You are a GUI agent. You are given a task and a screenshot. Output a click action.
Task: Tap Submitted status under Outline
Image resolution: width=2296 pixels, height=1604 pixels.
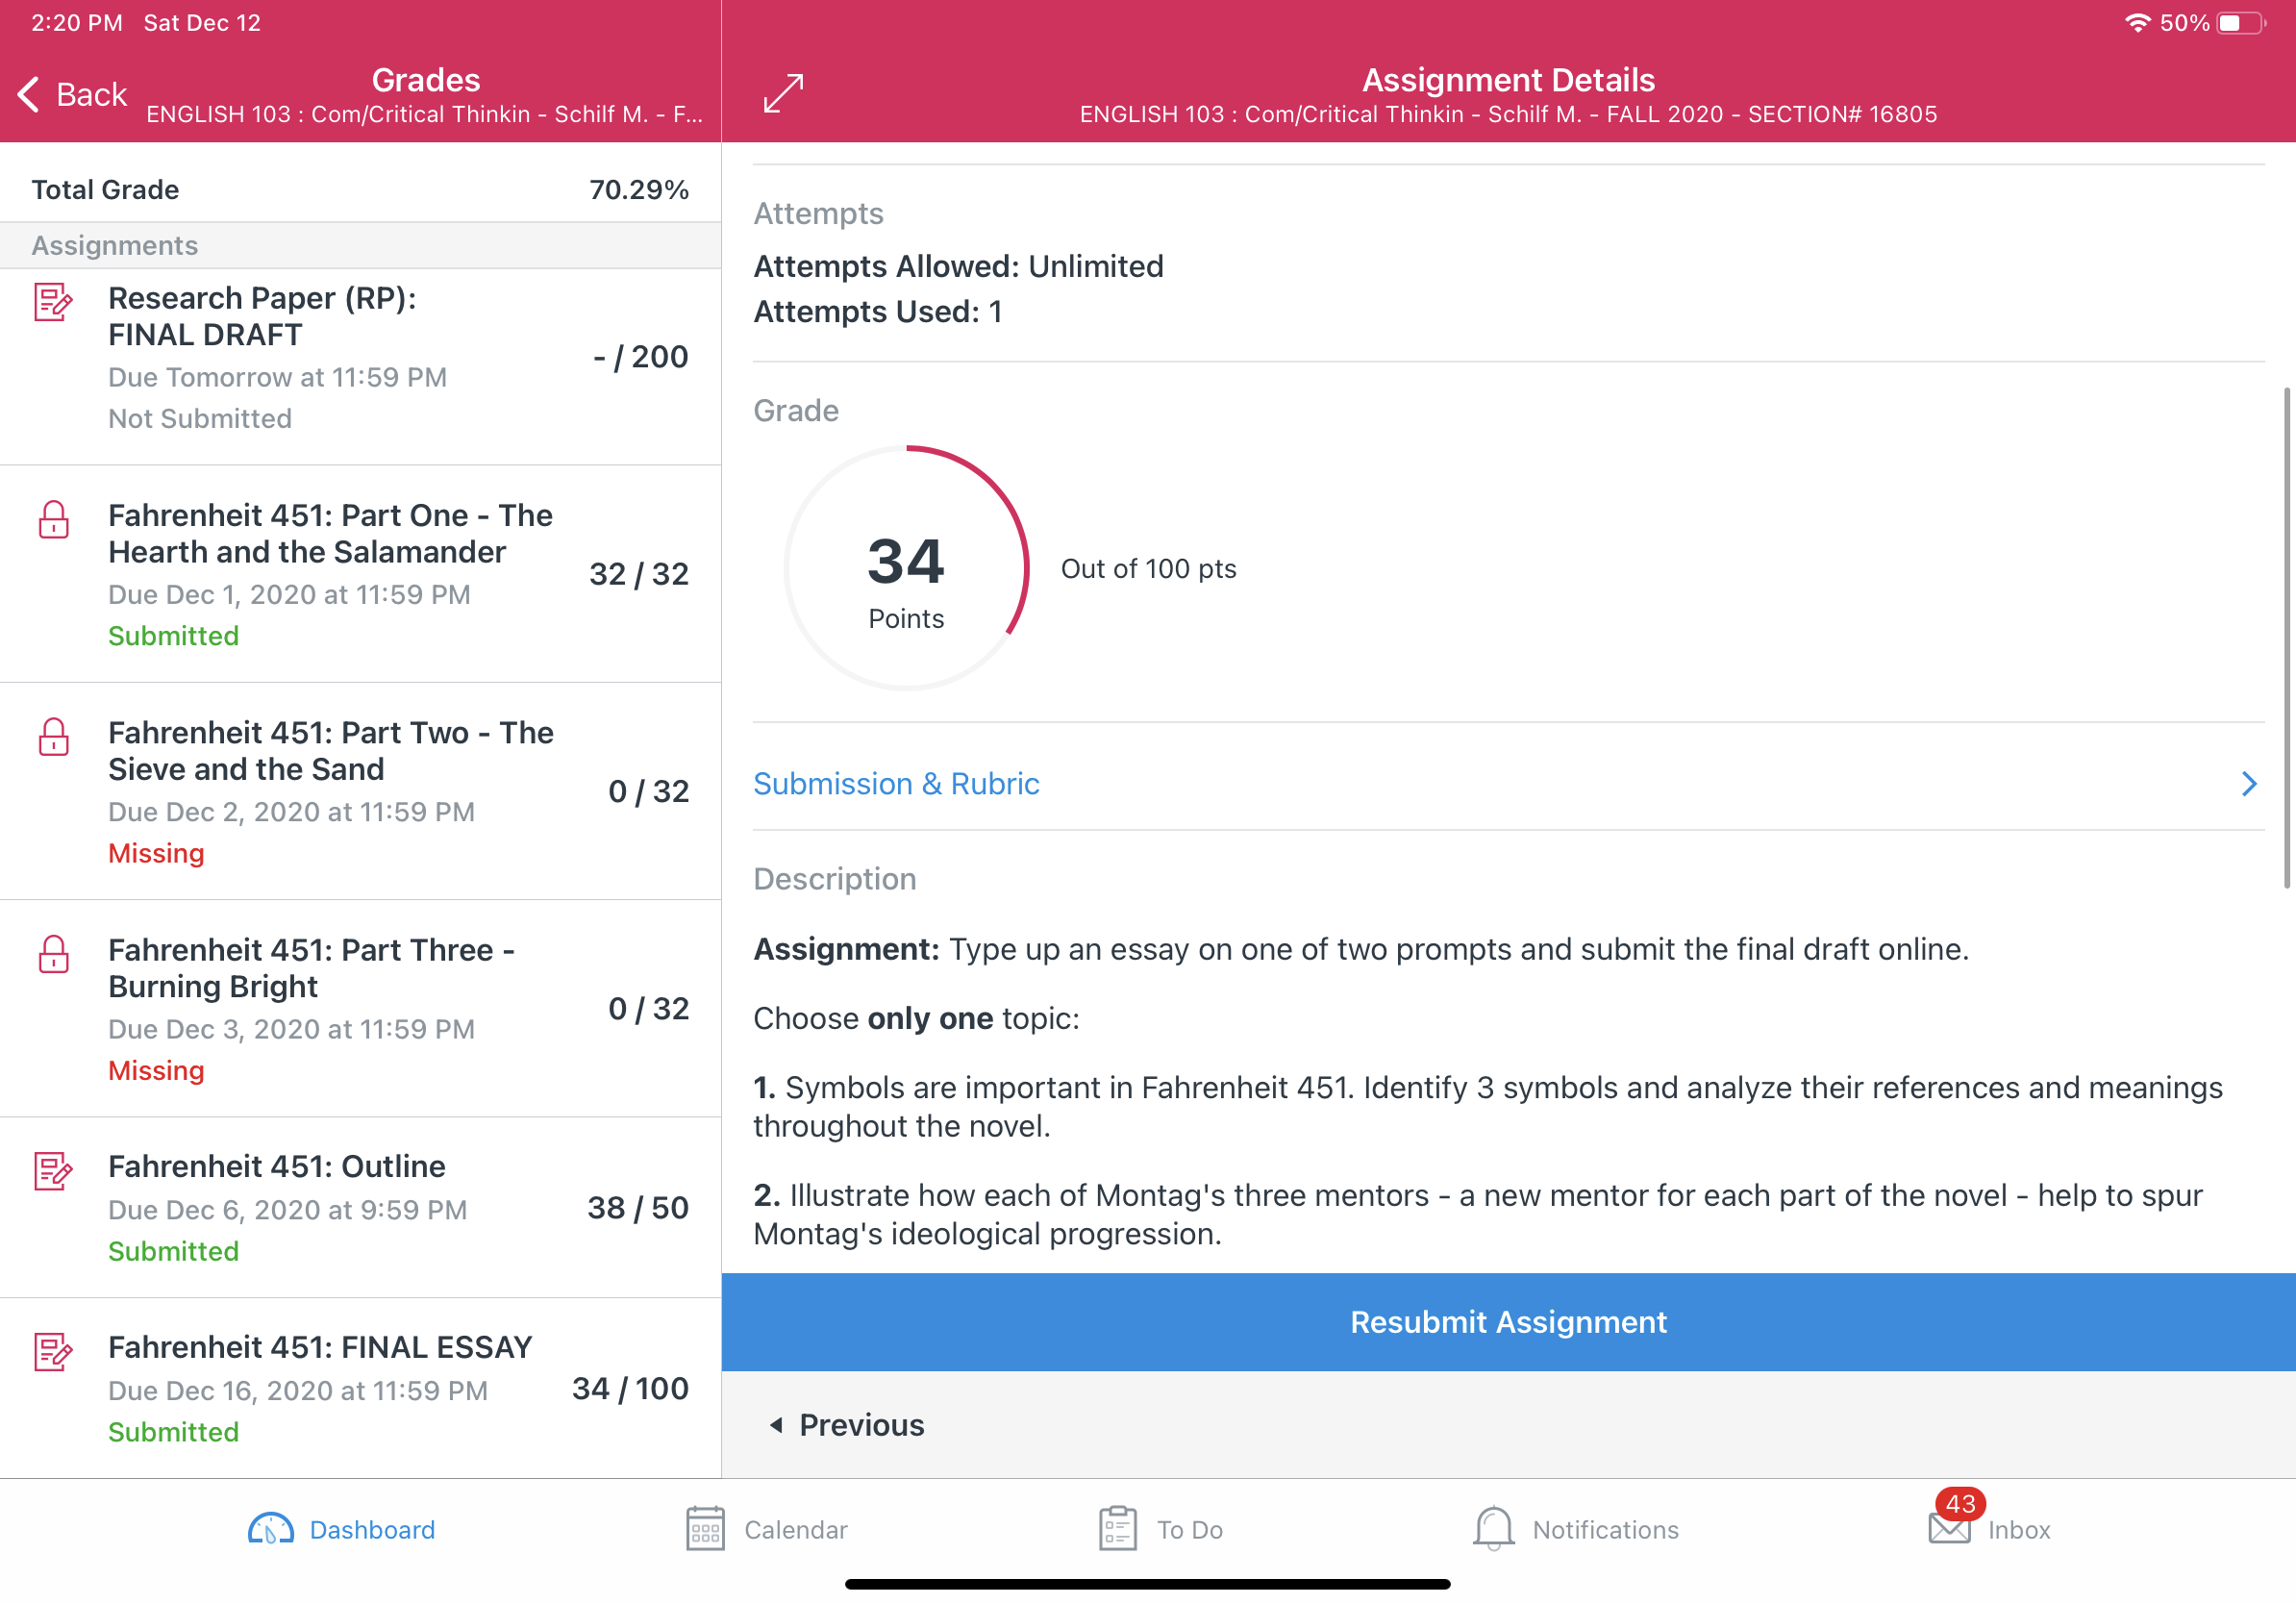[174, 1251]
